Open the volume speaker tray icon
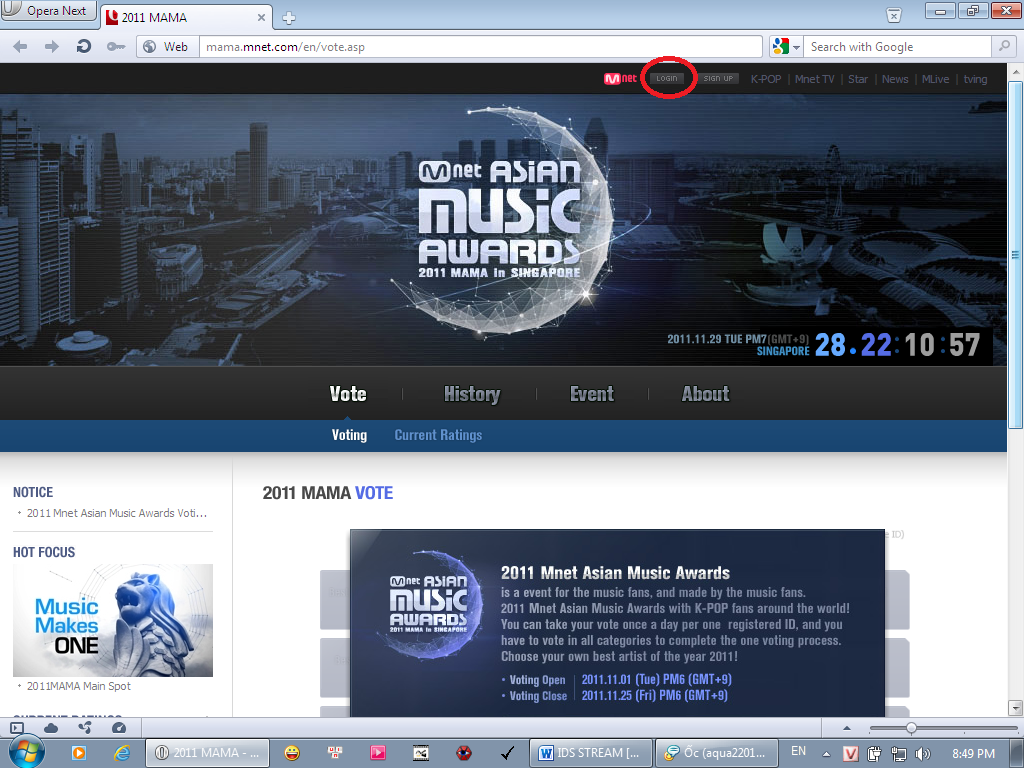Image resolution: width=1024 pixels, height=768 pixels. click(923, 754)
